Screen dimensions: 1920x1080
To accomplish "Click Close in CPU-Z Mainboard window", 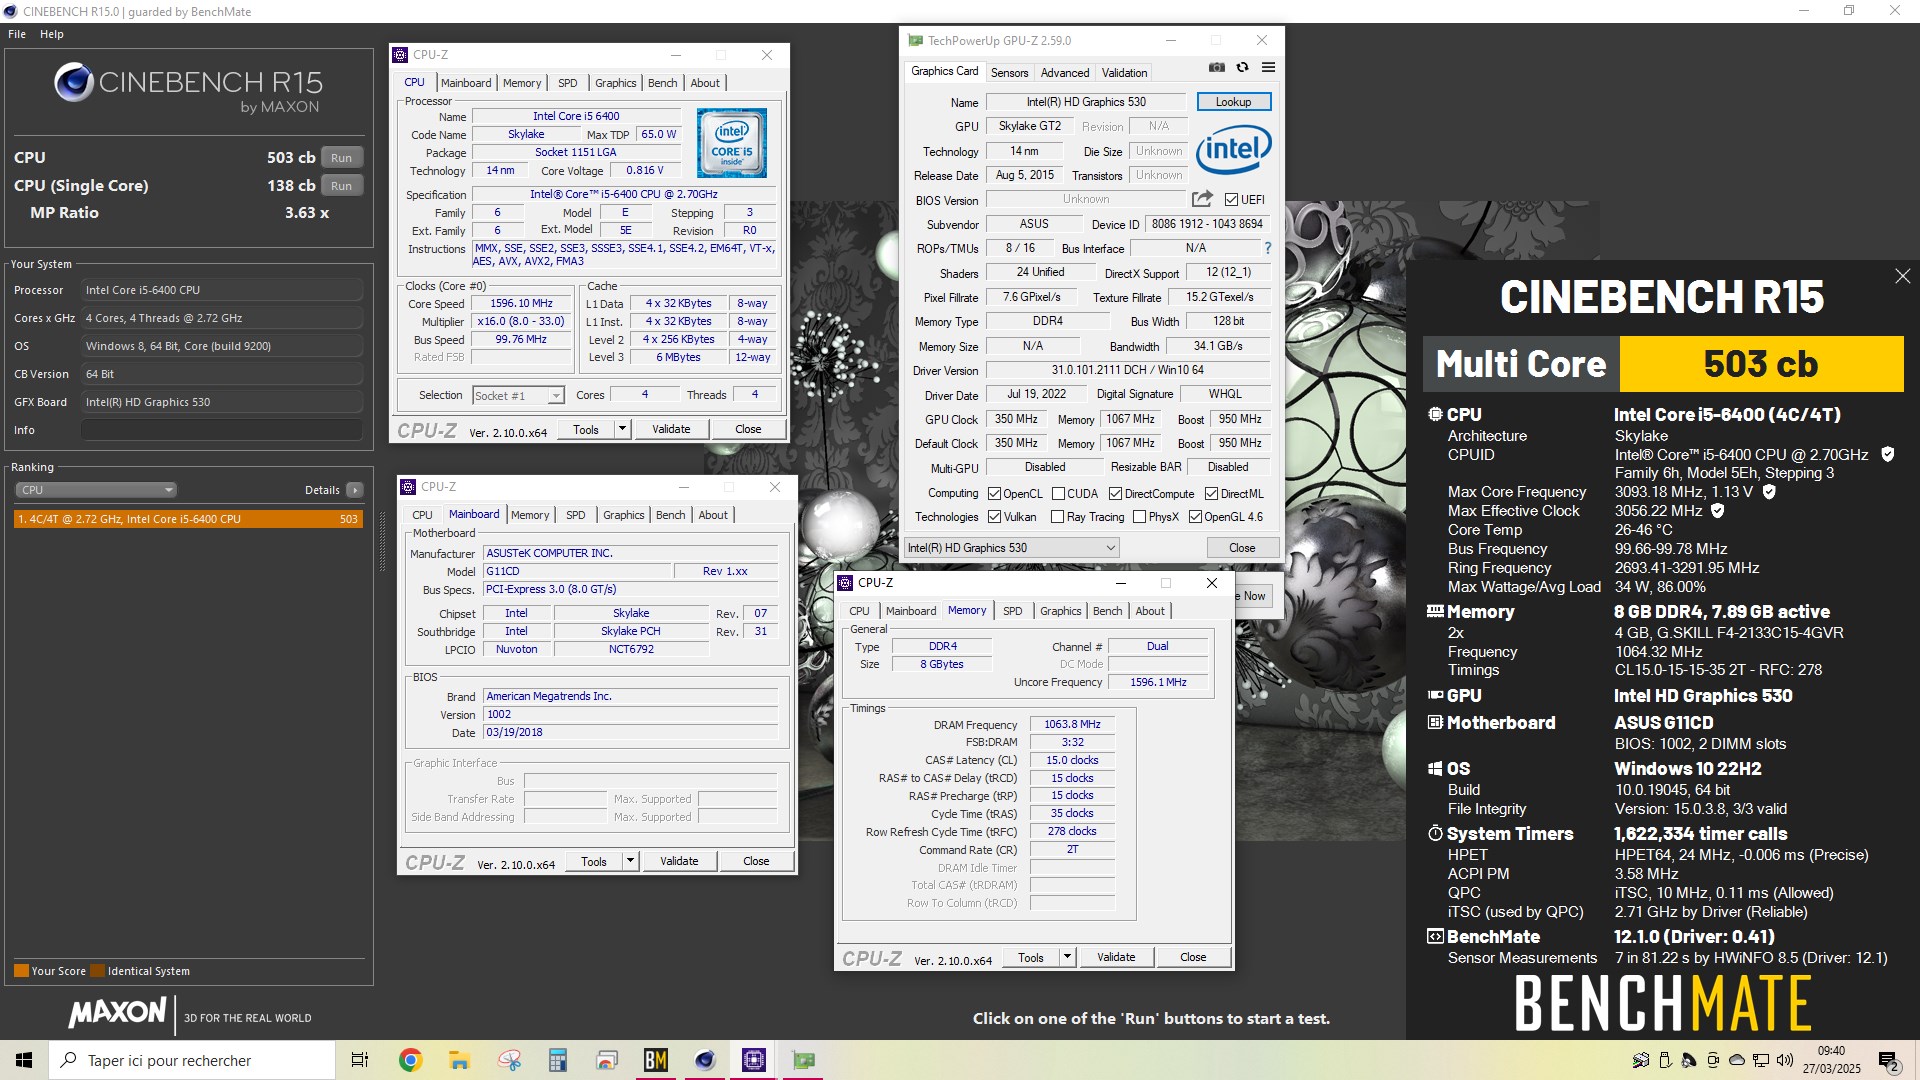I will pyautogui.click(x=756, y=861).
